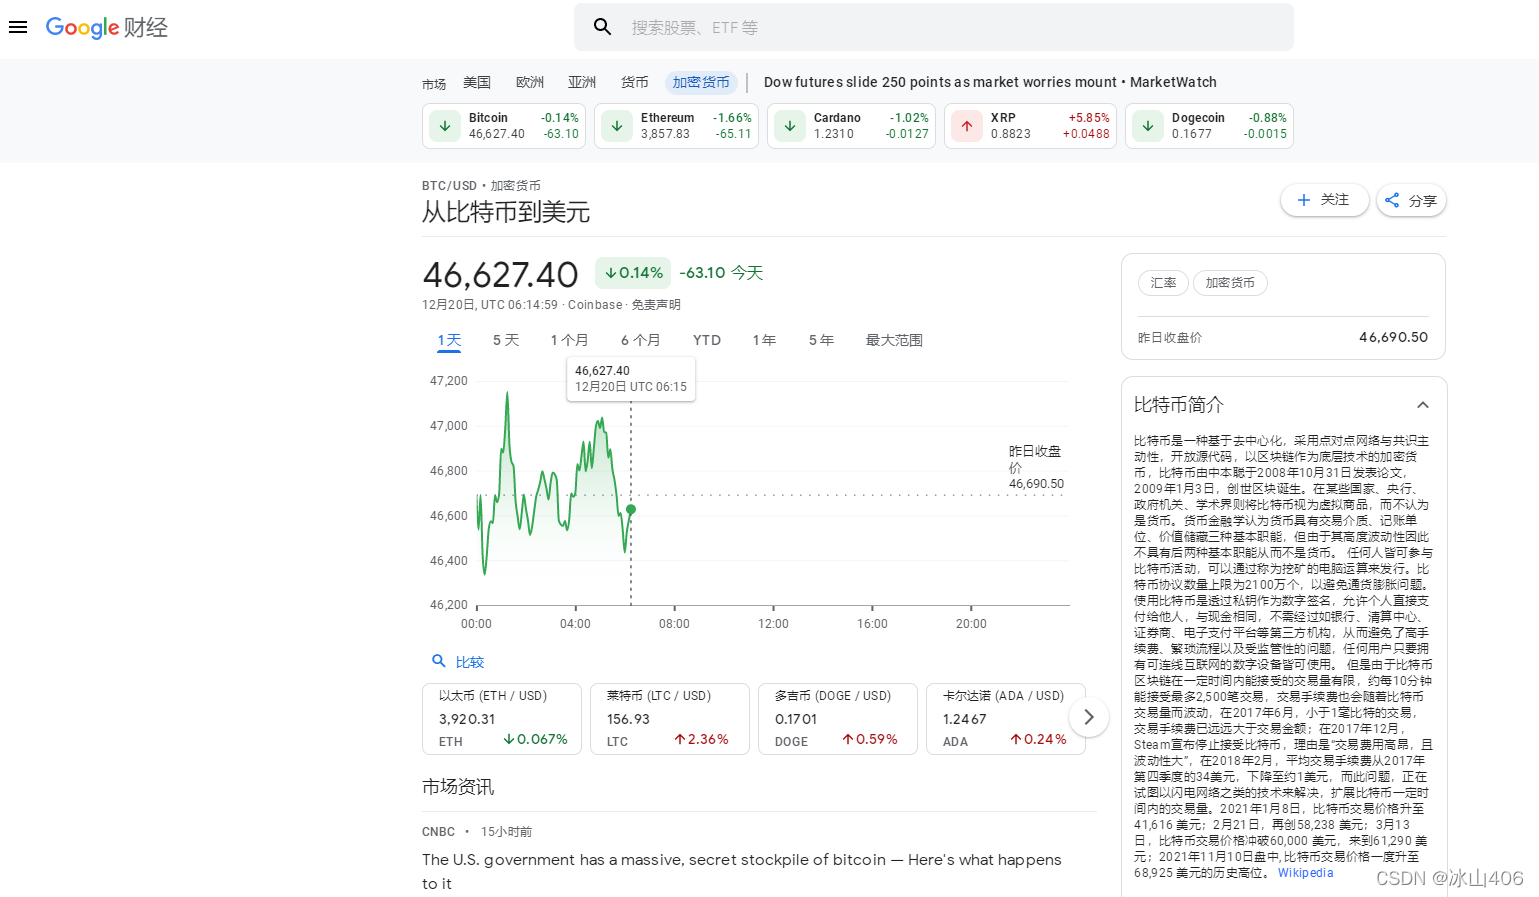
Task: Collapse the 比特币简介 section
Action: point(1423,405)
